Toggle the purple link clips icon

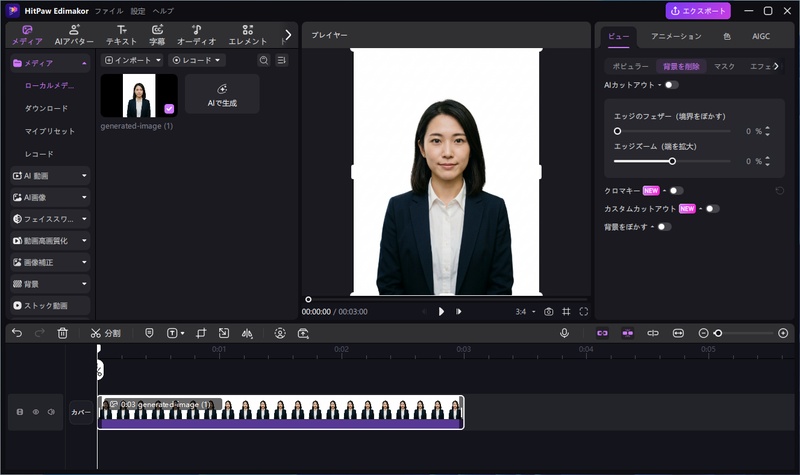pyautogui.click(x=603, y=333)
